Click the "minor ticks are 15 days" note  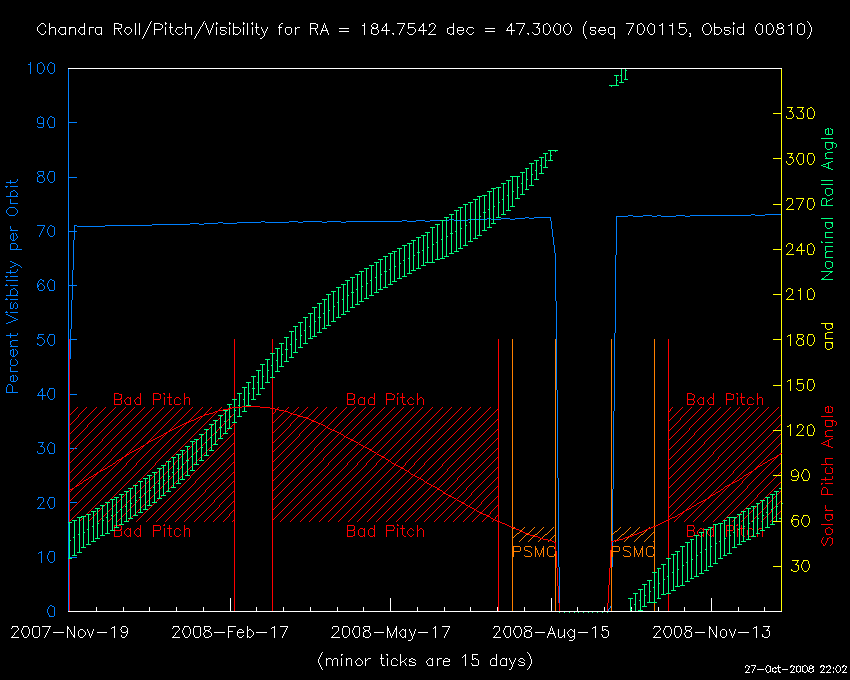pos(424,661)
